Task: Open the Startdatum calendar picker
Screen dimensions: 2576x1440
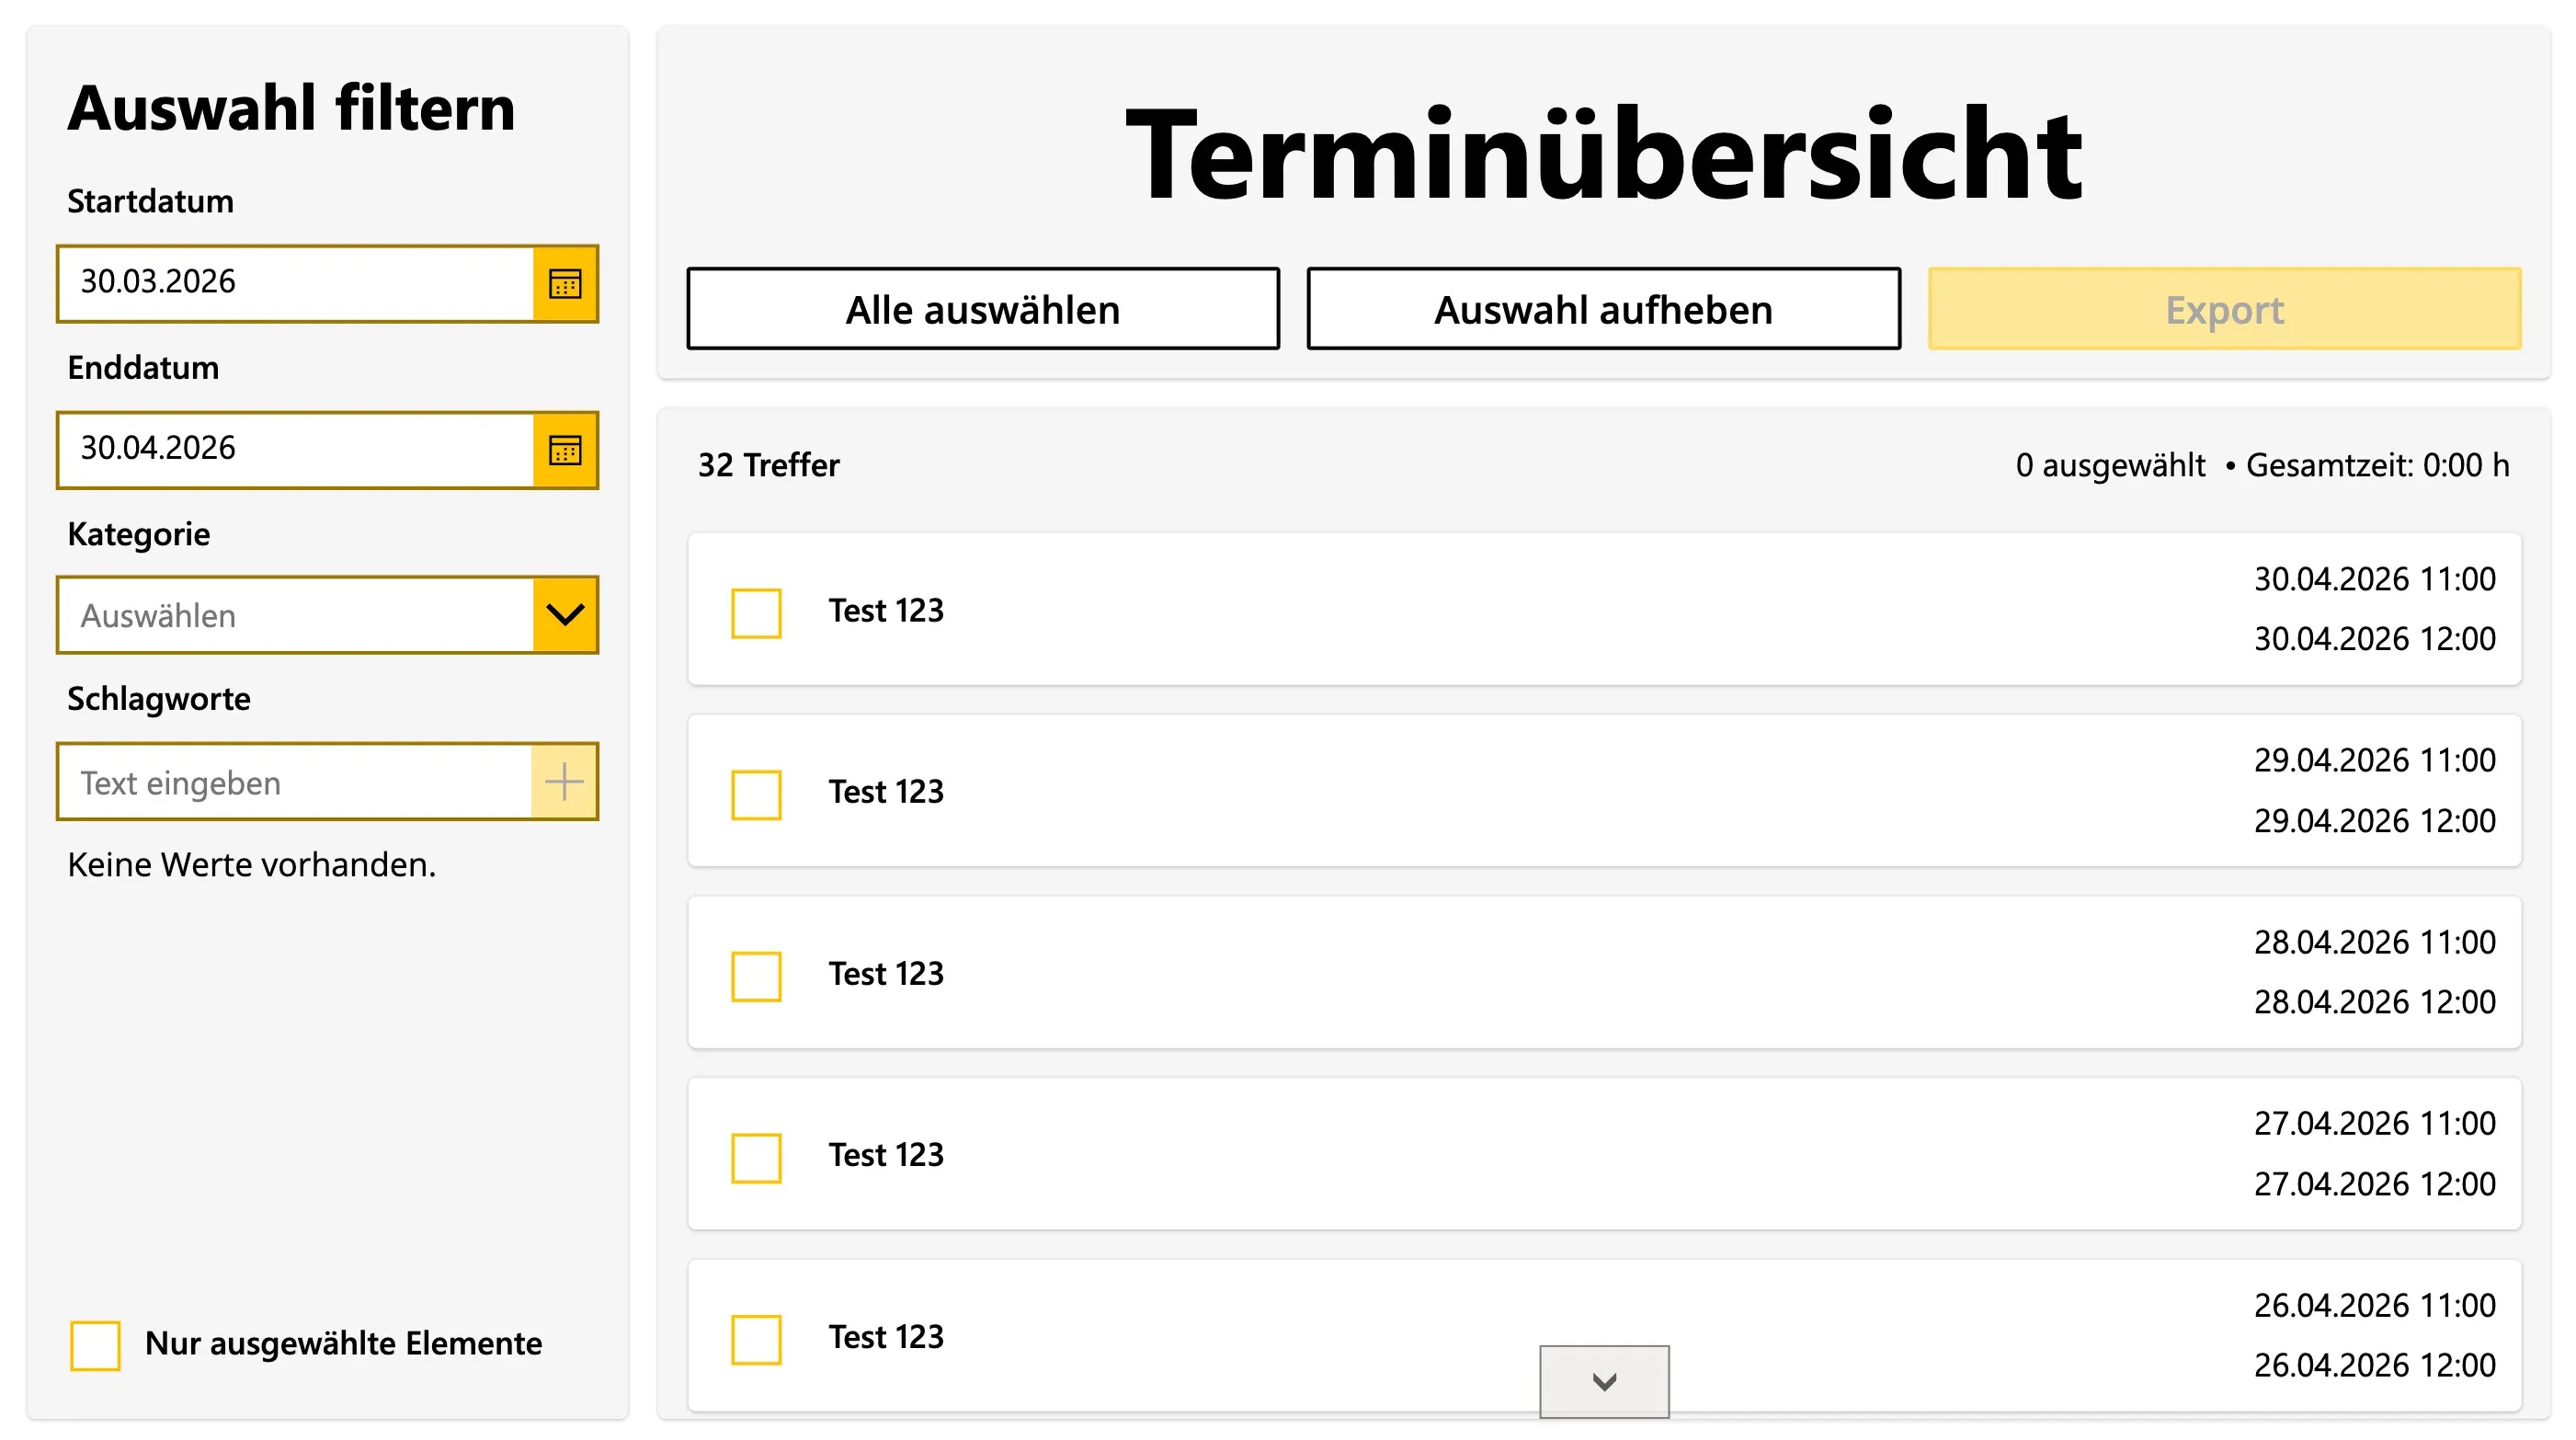Action: pos(565,284)
